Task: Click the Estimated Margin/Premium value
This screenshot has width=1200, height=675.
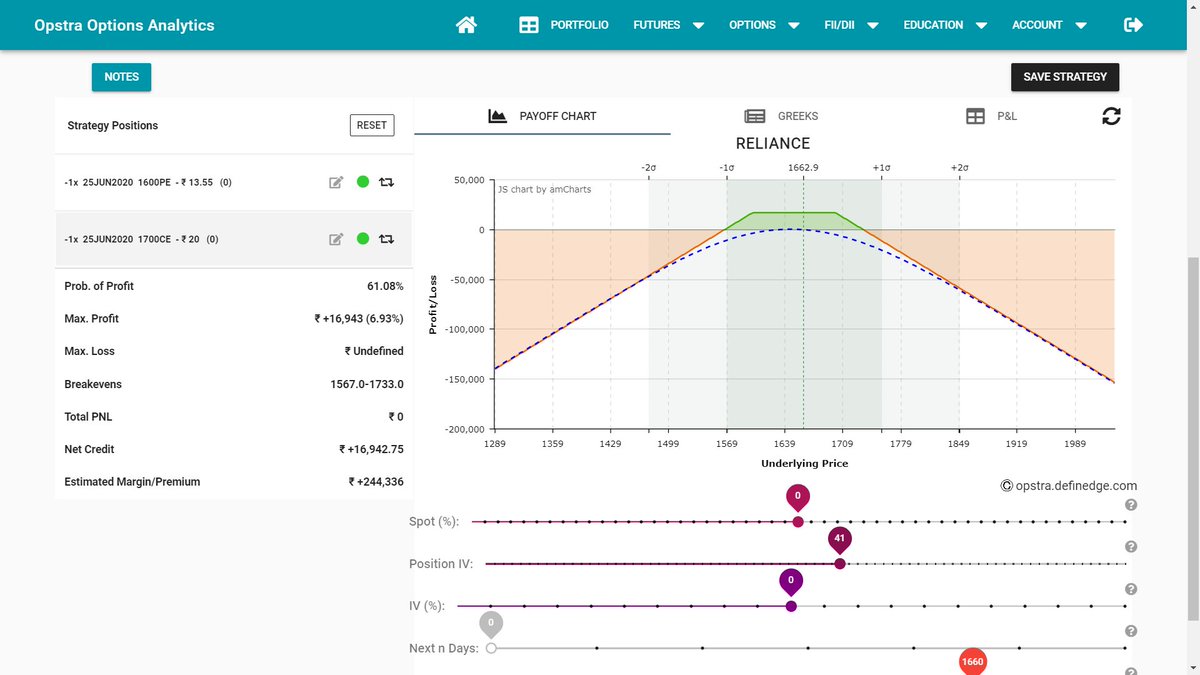Action: point(376,482)
